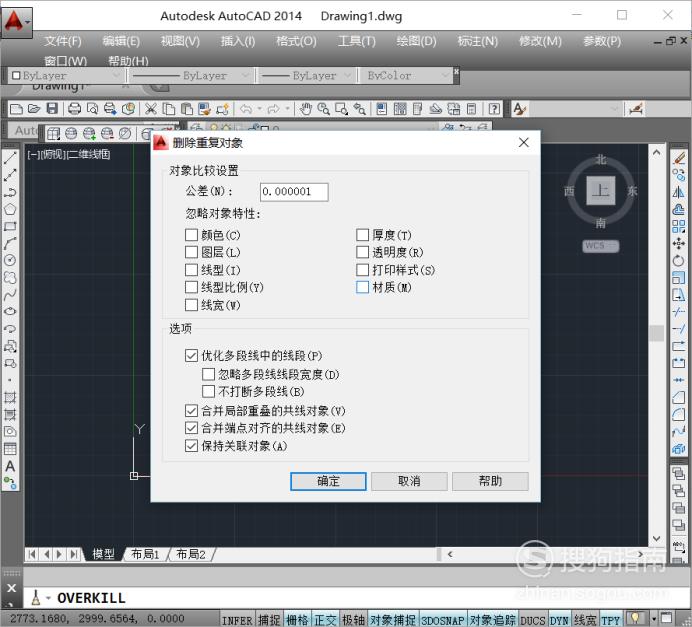Open the 视图(V) menu
Viewport: 692px width, 627px height.
click(180, 41)
